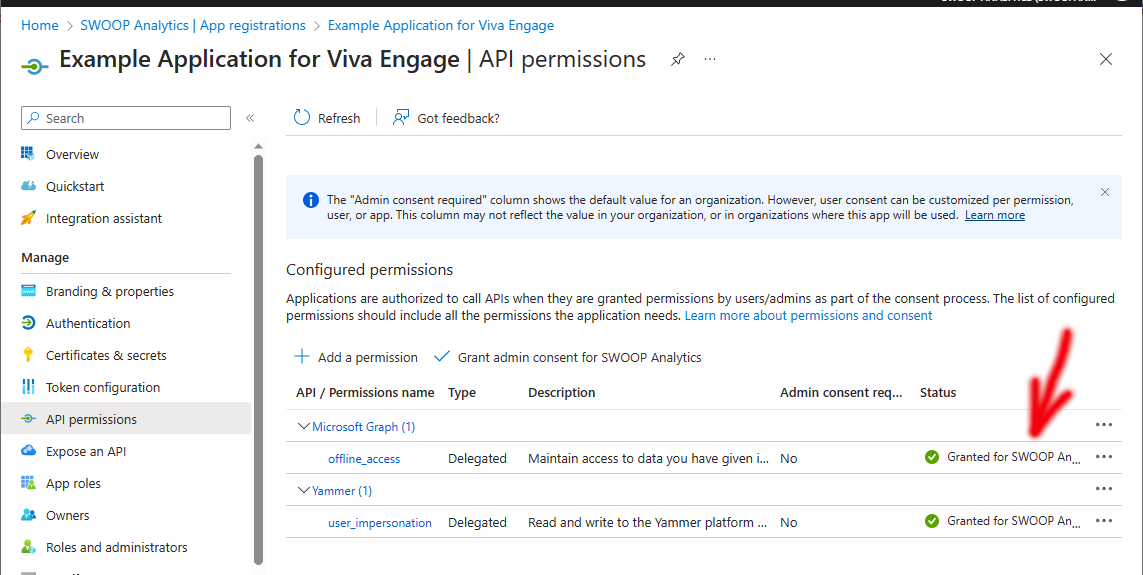The height and width of the screenshot is (575, 1143).
Task: Open the header ellipsis more menu
Action: [x=710, y=59]
